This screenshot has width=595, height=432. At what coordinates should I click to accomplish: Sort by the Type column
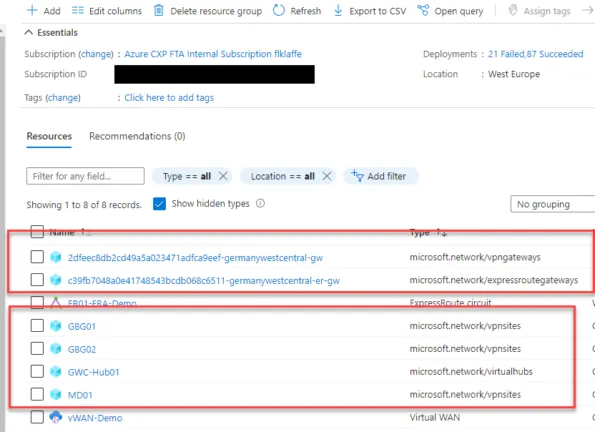[428, 232]
